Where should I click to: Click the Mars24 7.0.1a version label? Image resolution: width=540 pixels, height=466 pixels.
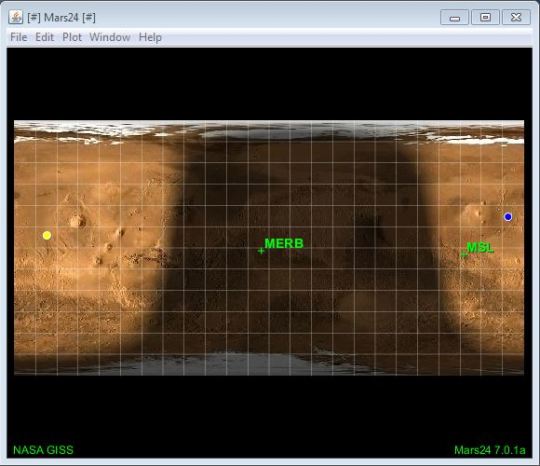490,450
